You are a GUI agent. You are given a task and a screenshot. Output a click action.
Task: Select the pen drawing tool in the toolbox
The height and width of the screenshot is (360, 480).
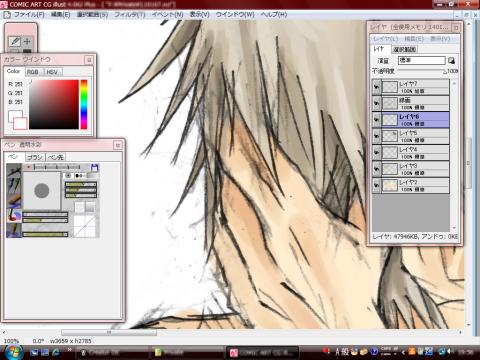pyautogui.click(x=15, y=41)
